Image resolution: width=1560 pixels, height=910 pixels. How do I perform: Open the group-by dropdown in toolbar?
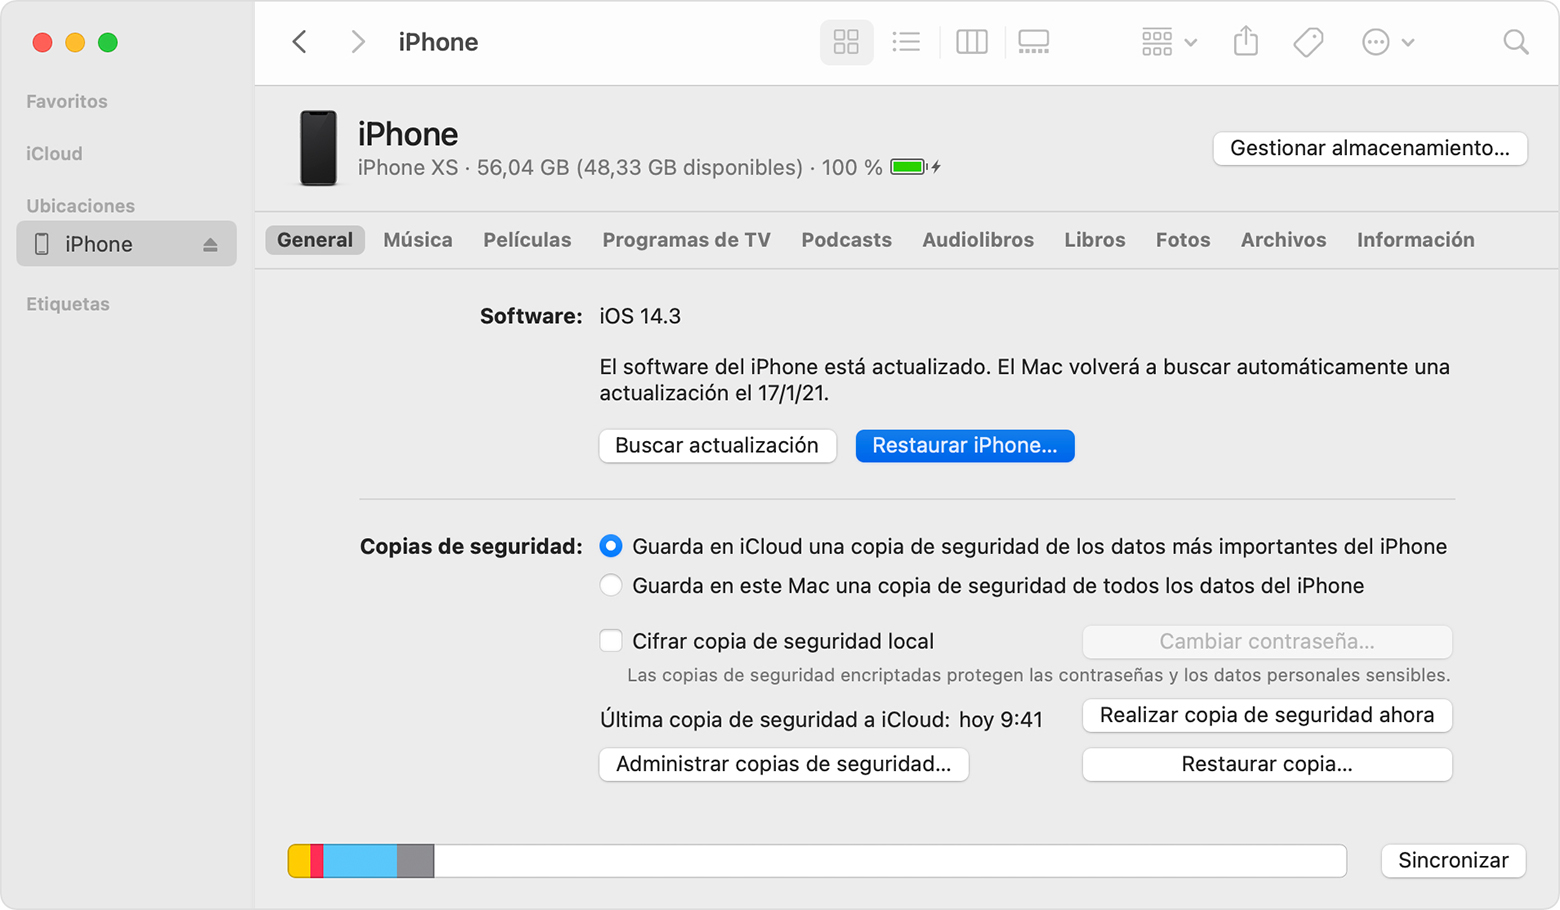[1169, 42]
